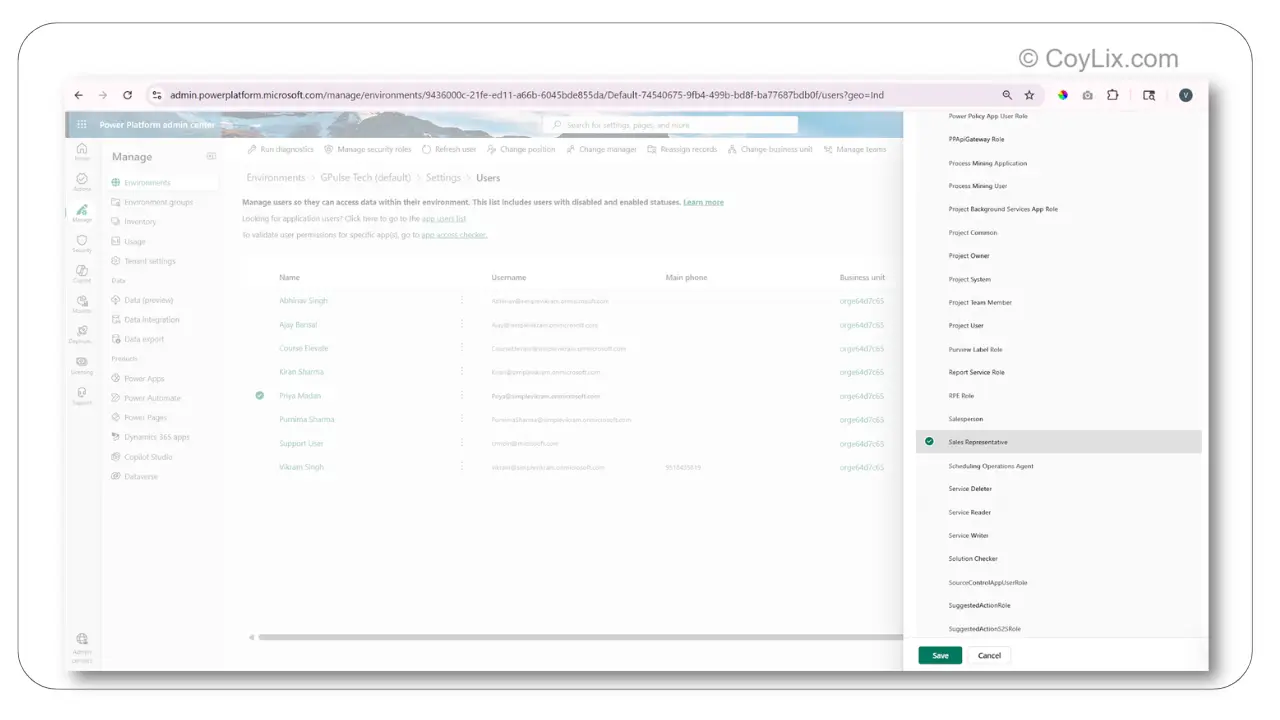Open the row menu for Priya Madan
Screen dimensions: 1280x720
pyautogui.click(x=461, y=395)
